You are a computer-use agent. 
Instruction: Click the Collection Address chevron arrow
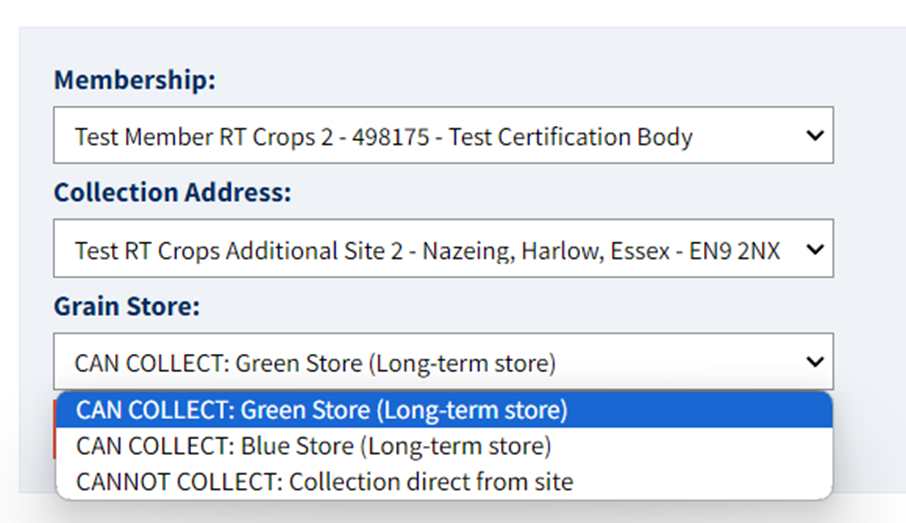(816, 249)
